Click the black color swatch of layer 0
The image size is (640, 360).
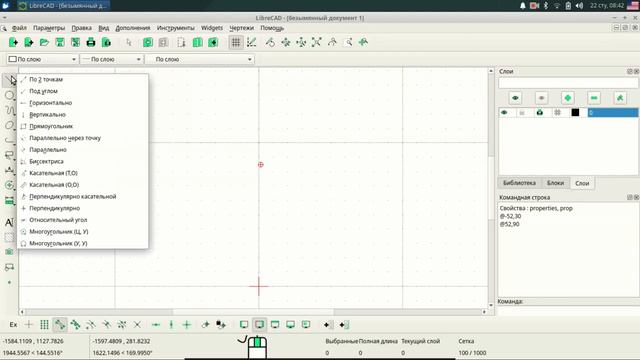point(575,113)
